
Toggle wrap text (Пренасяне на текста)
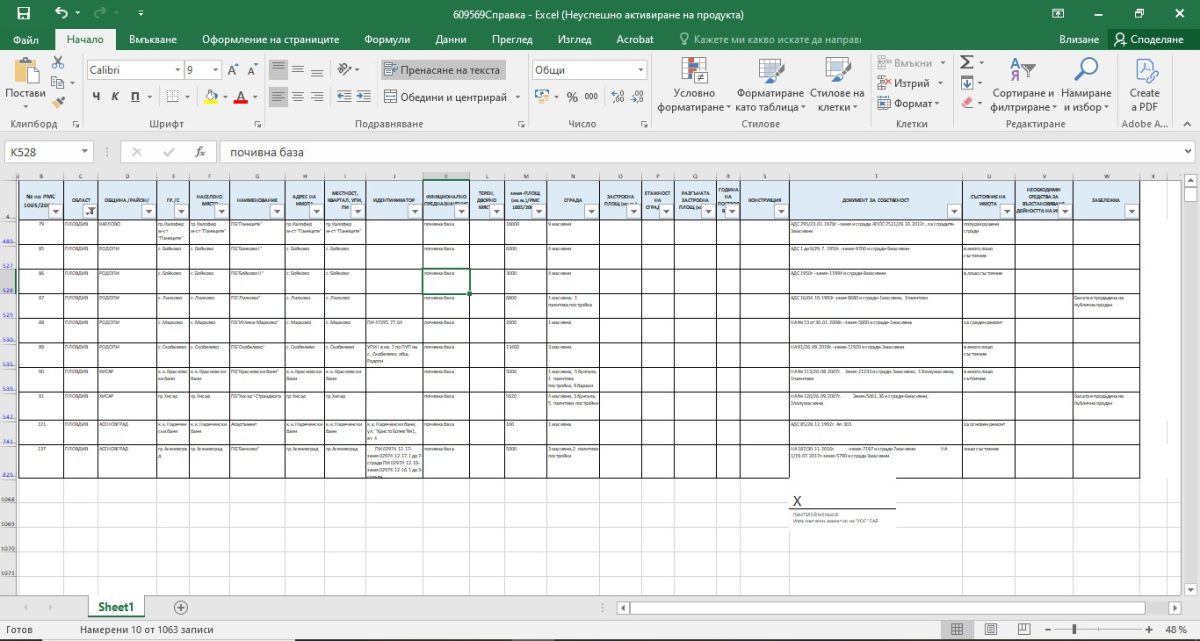(441, 70)
